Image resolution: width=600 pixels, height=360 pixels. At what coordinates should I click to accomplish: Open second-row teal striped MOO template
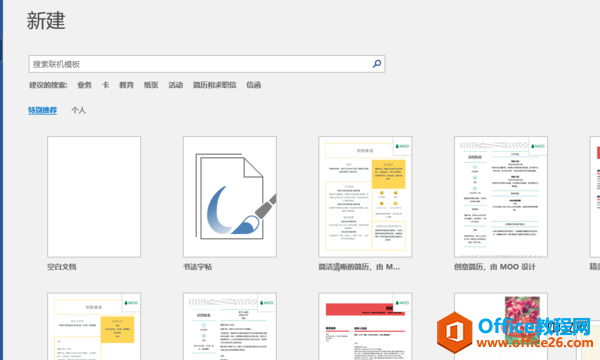click(230, 326)
